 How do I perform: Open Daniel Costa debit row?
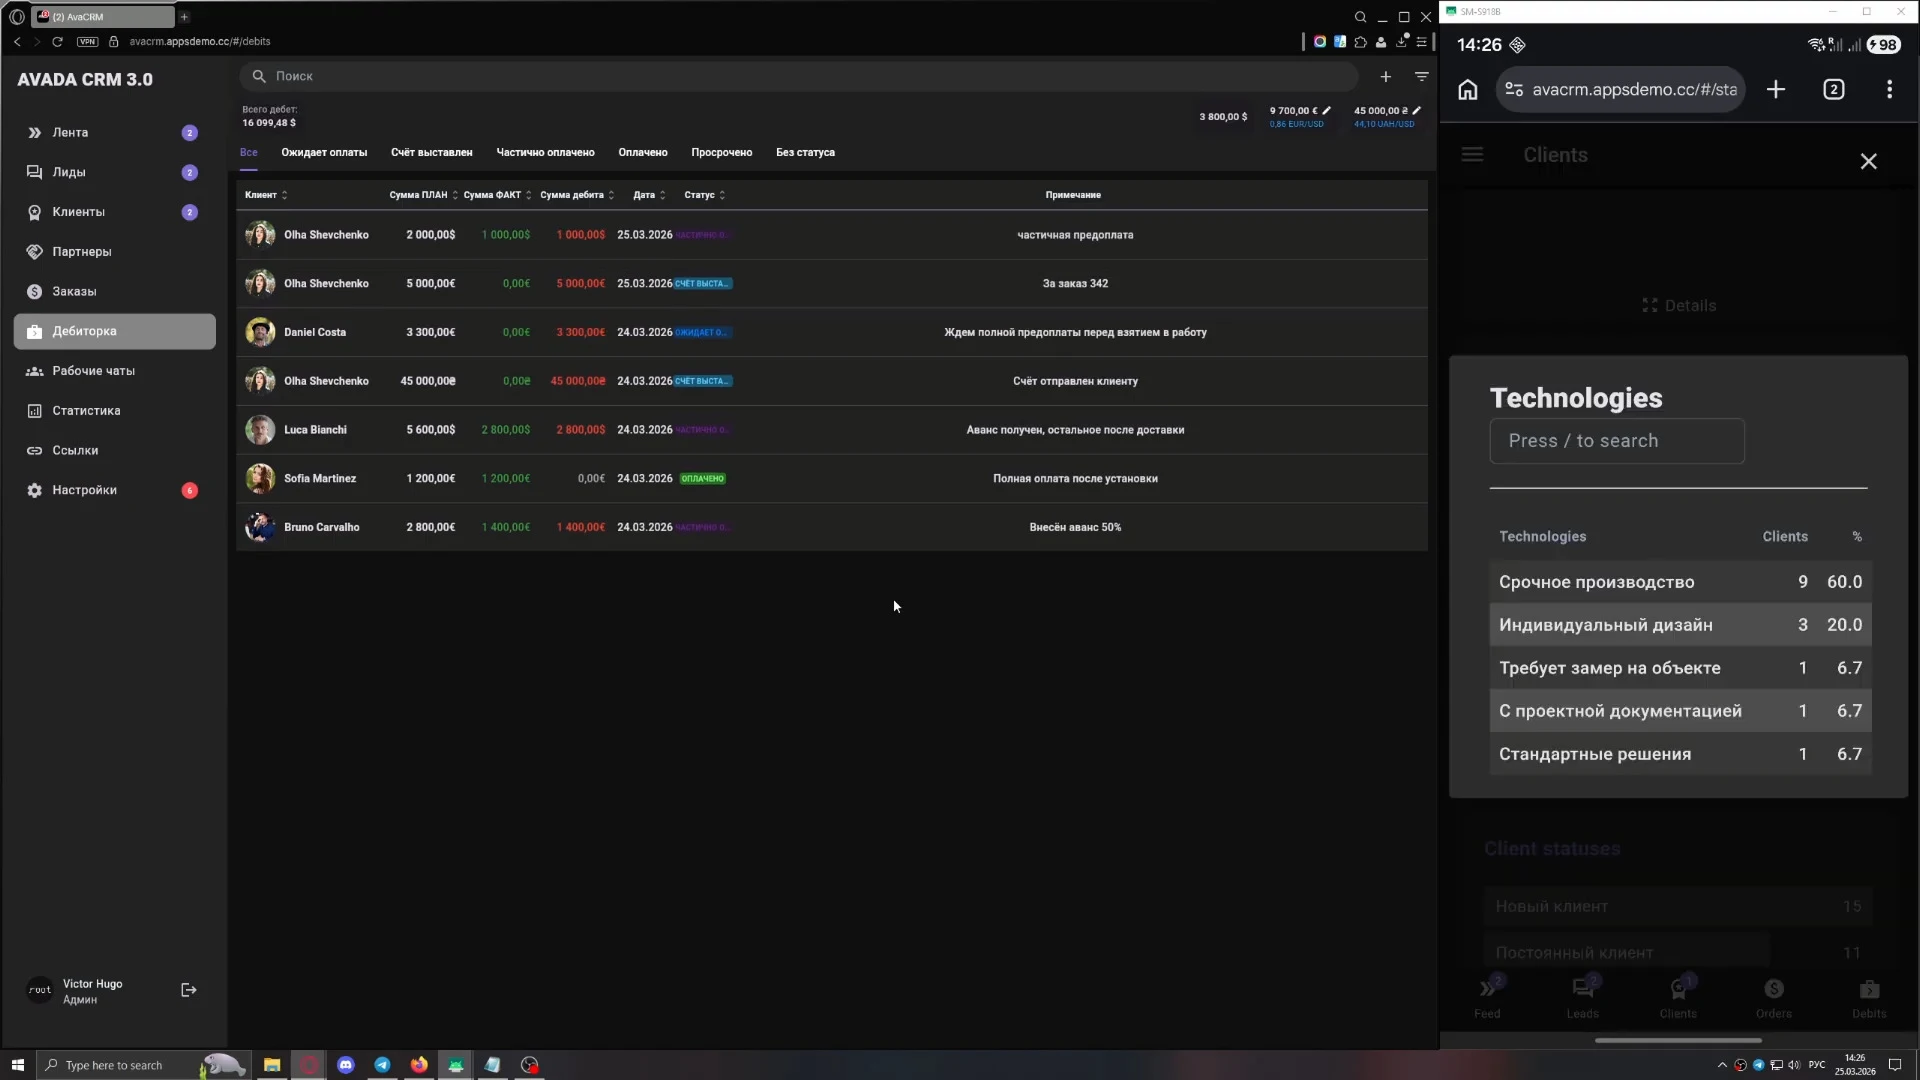830,332
